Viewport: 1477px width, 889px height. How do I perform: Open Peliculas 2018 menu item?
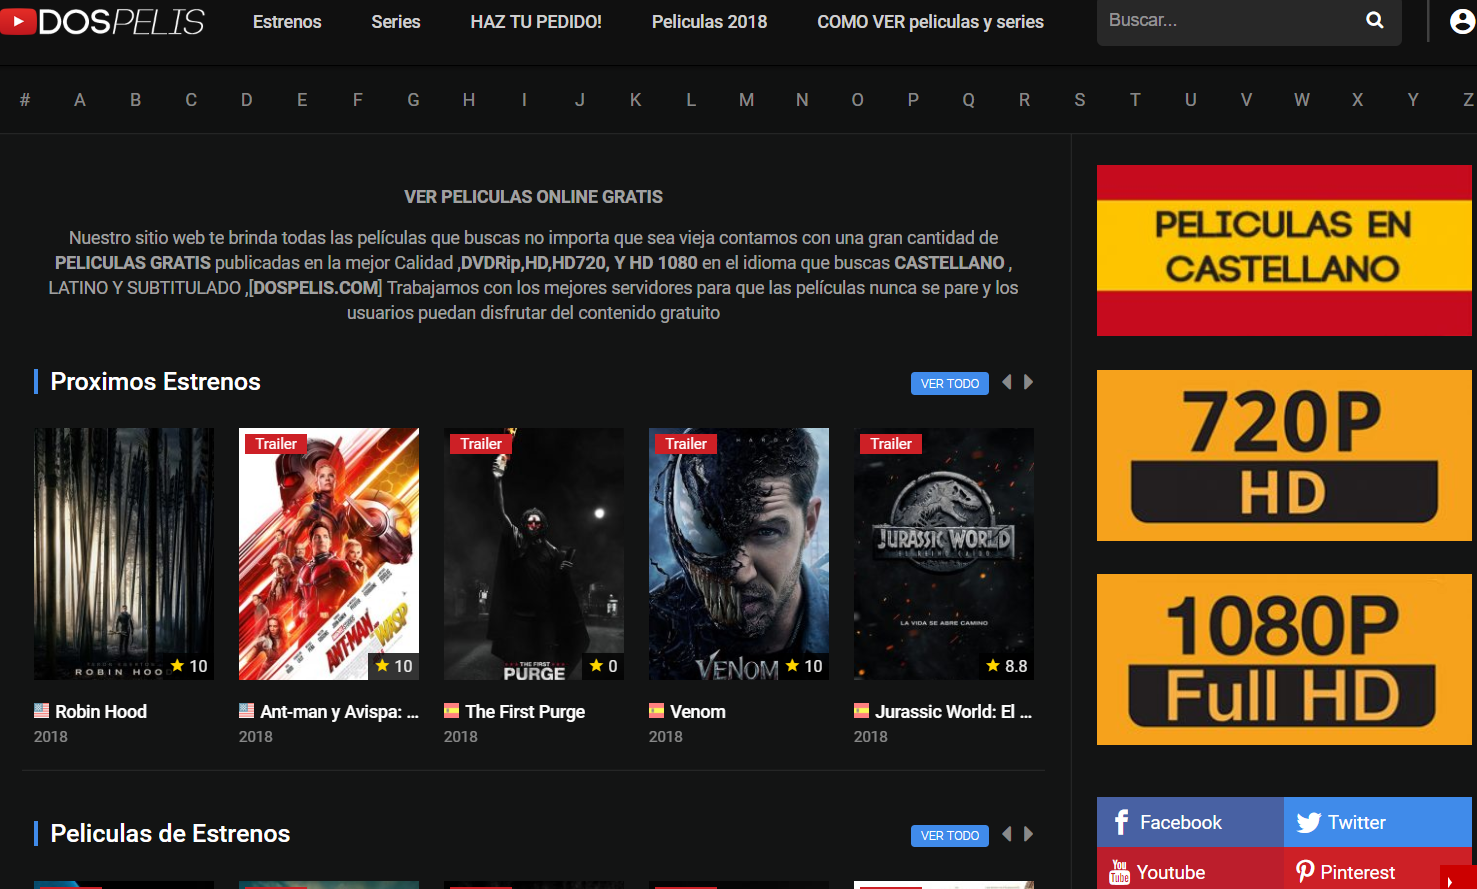click(x=709, y=22)
